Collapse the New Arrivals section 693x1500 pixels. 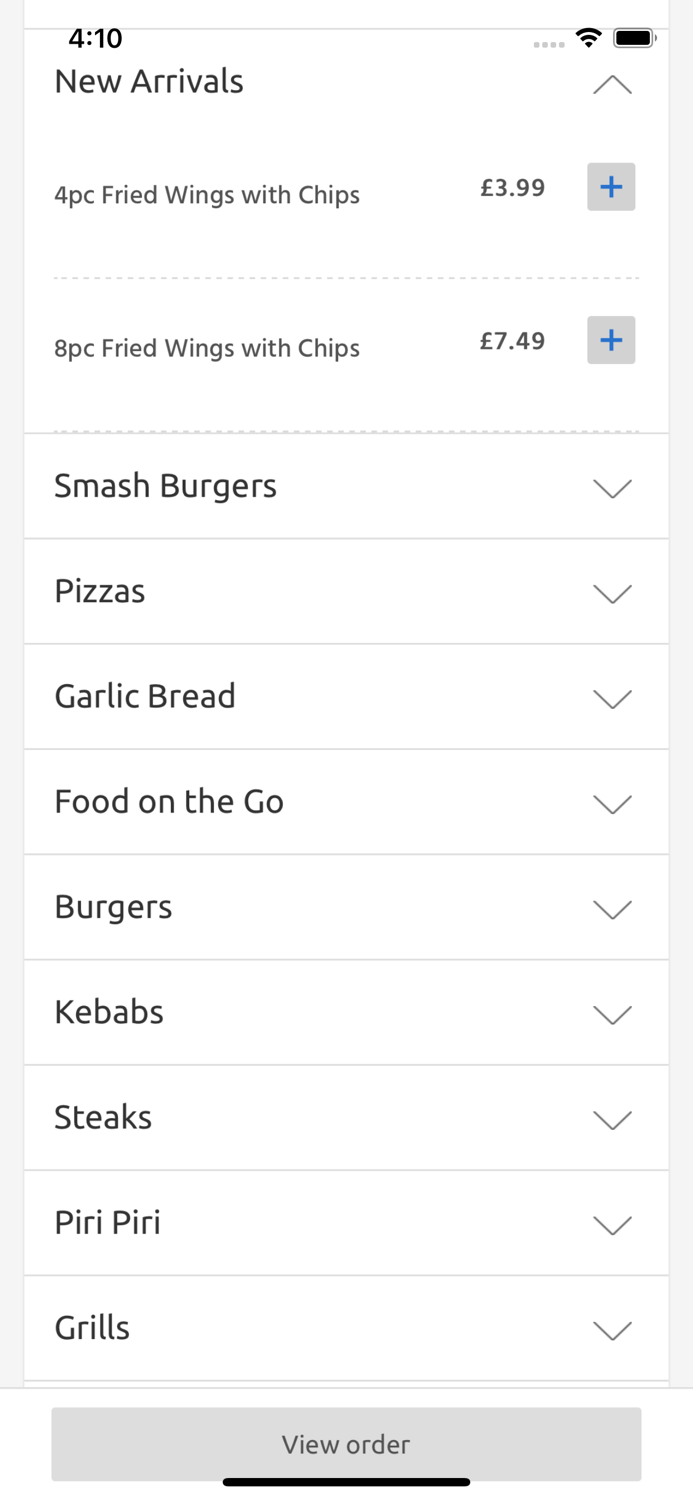[x=611, y=85]
